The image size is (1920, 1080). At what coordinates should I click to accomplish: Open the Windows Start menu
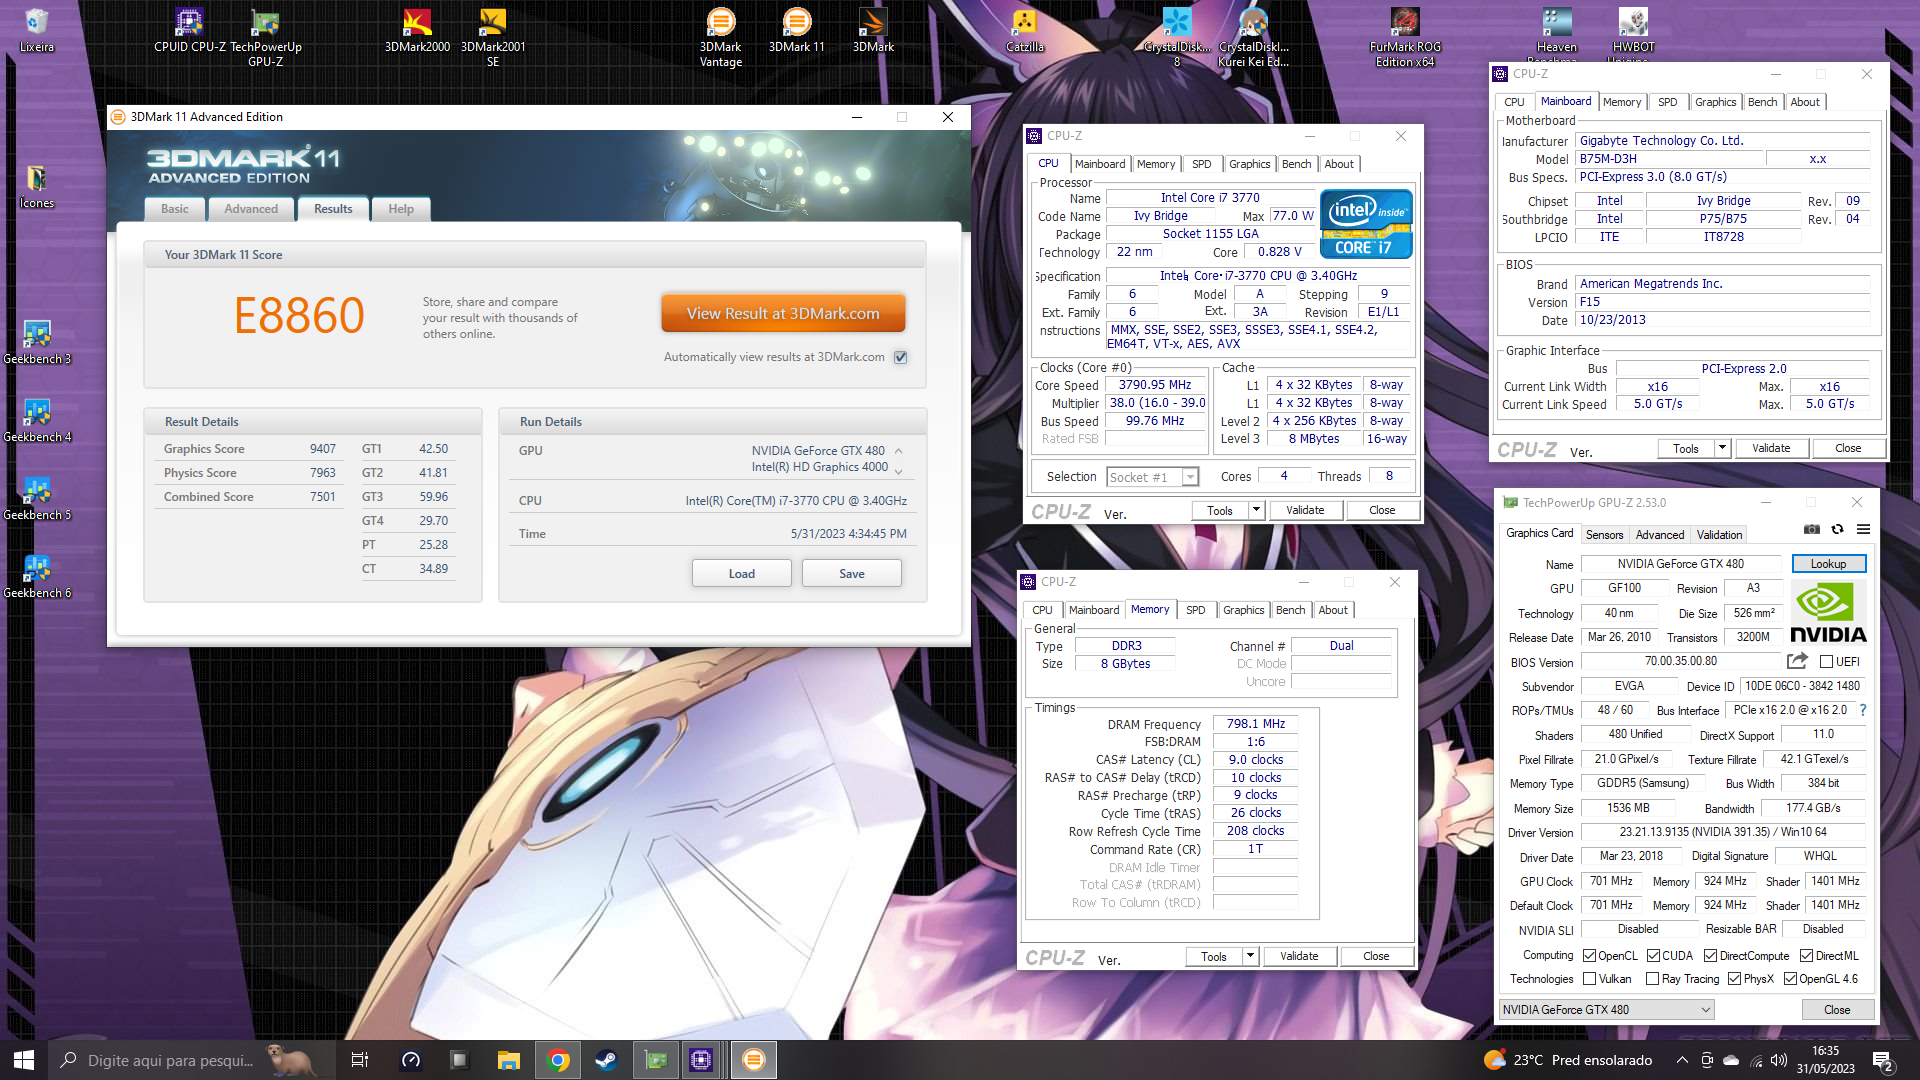tap(24, 1060)
